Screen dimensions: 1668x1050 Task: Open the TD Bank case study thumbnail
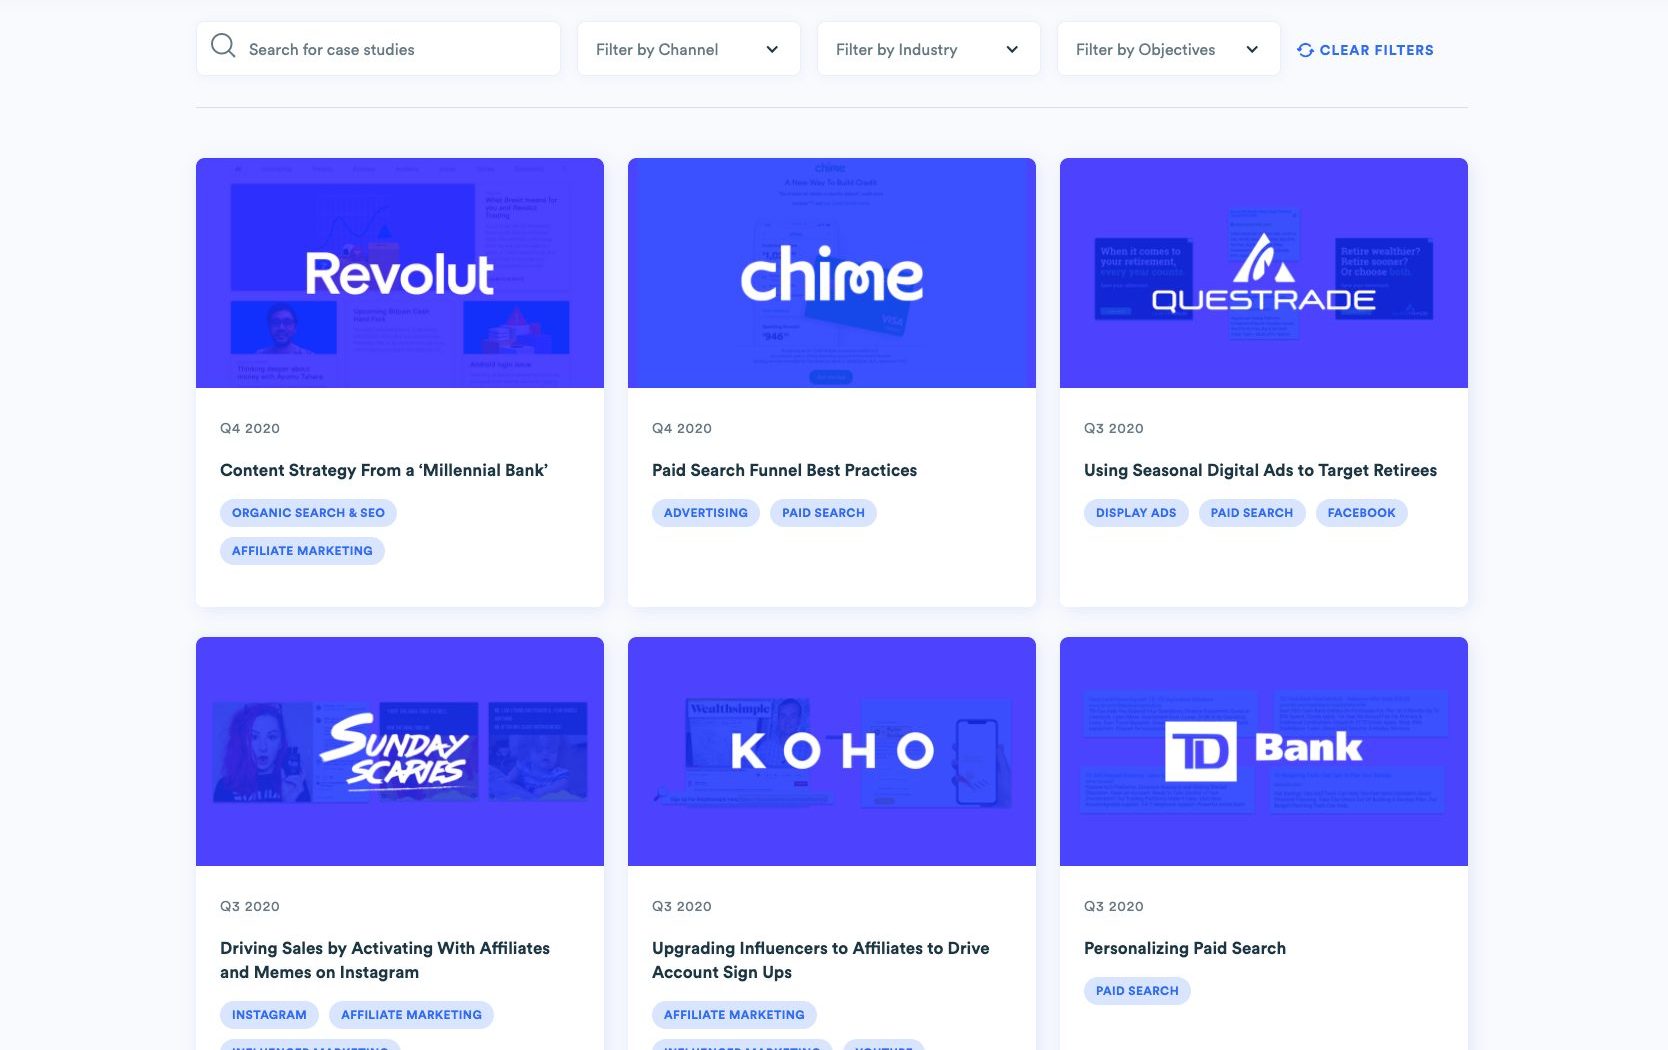pos(1264,751)
